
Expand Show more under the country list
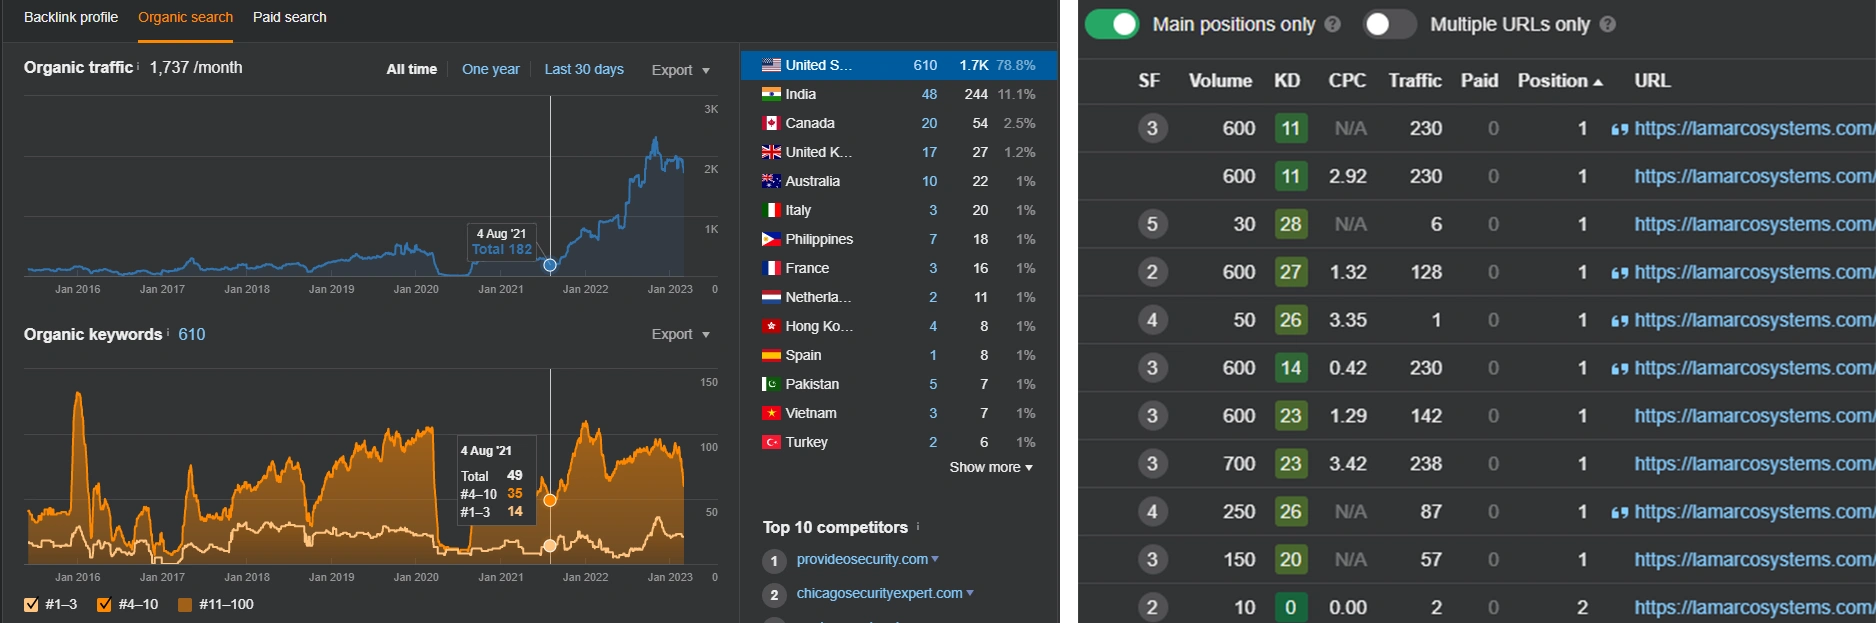[991, 467]
